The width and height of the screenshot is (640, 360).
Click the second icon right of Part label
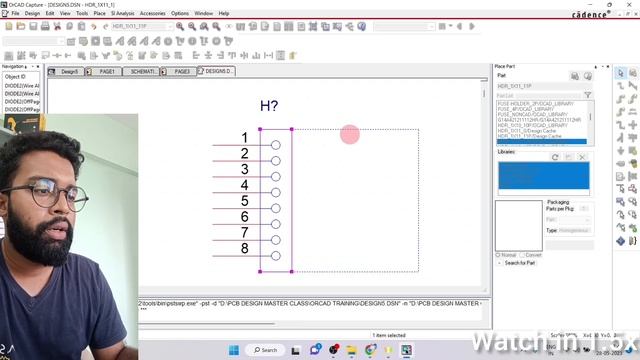588,76
